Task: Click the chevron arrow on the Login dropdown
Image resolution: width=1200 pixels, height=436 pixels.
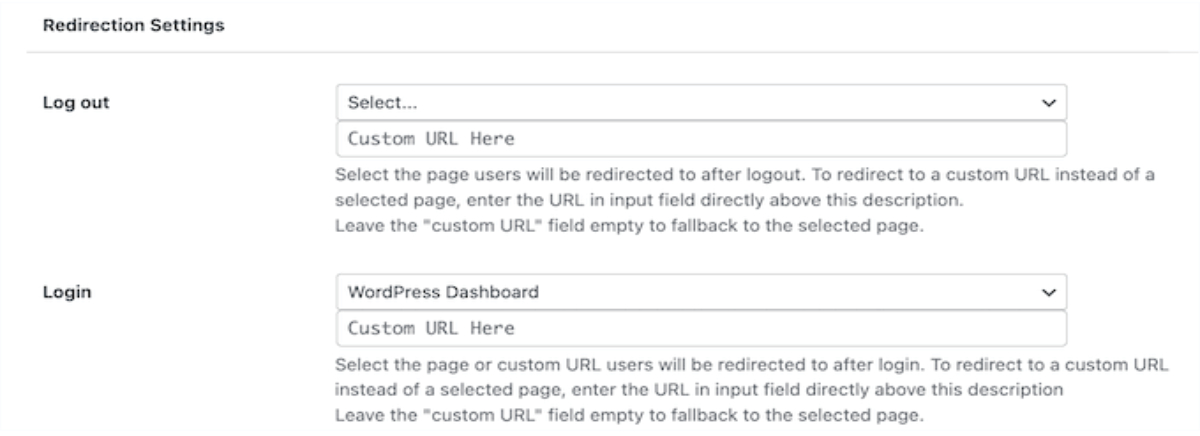Action: (x=1048, y=293)
